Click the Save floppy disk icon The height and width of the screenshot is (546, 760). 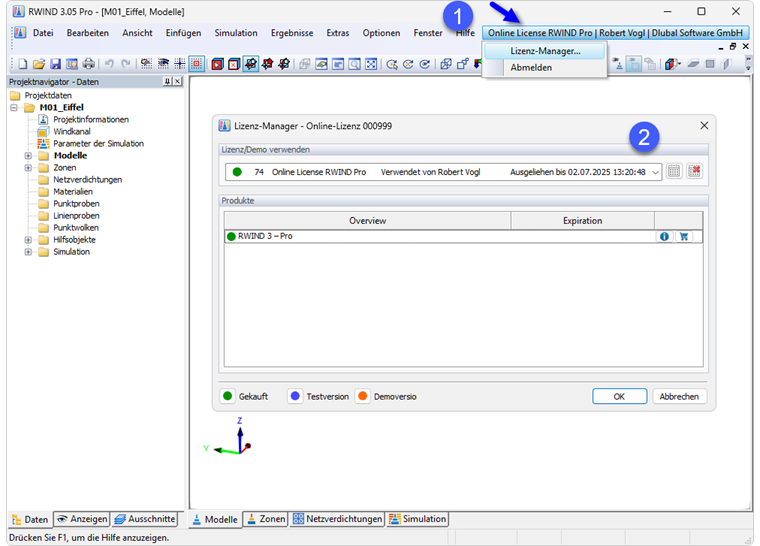(55, 64)
